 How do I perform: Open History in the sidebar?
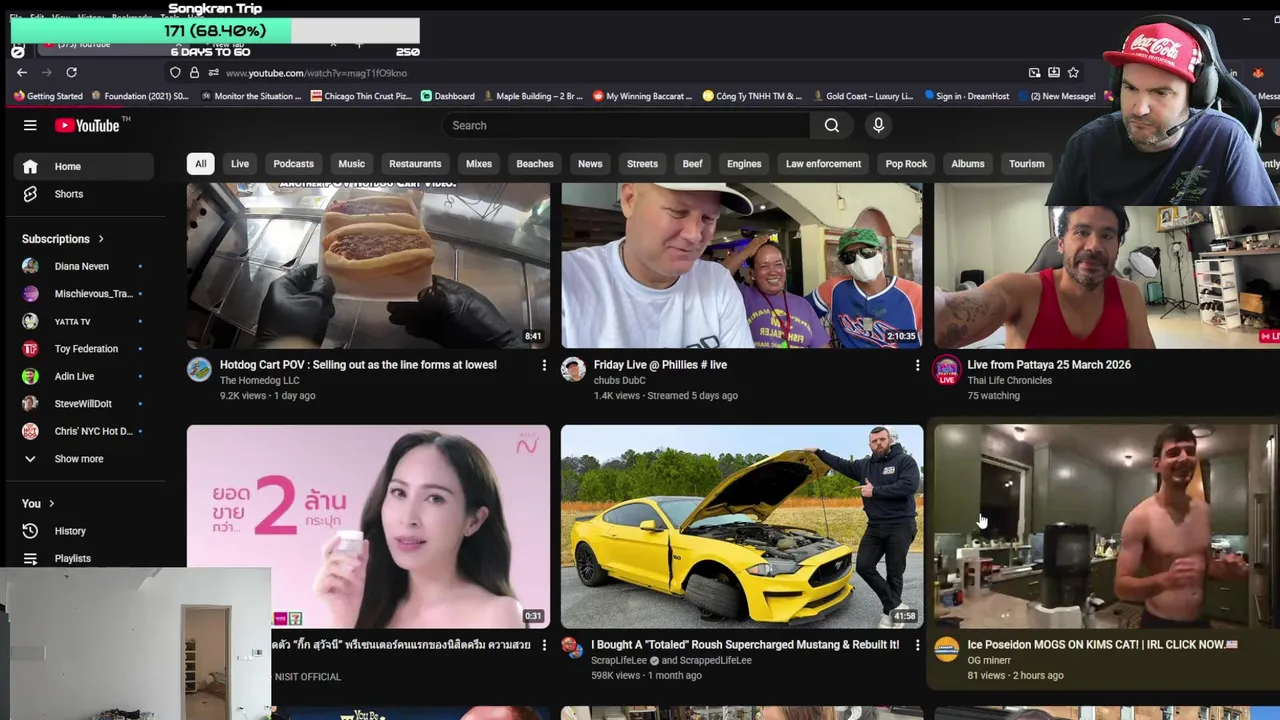point(84,531)
